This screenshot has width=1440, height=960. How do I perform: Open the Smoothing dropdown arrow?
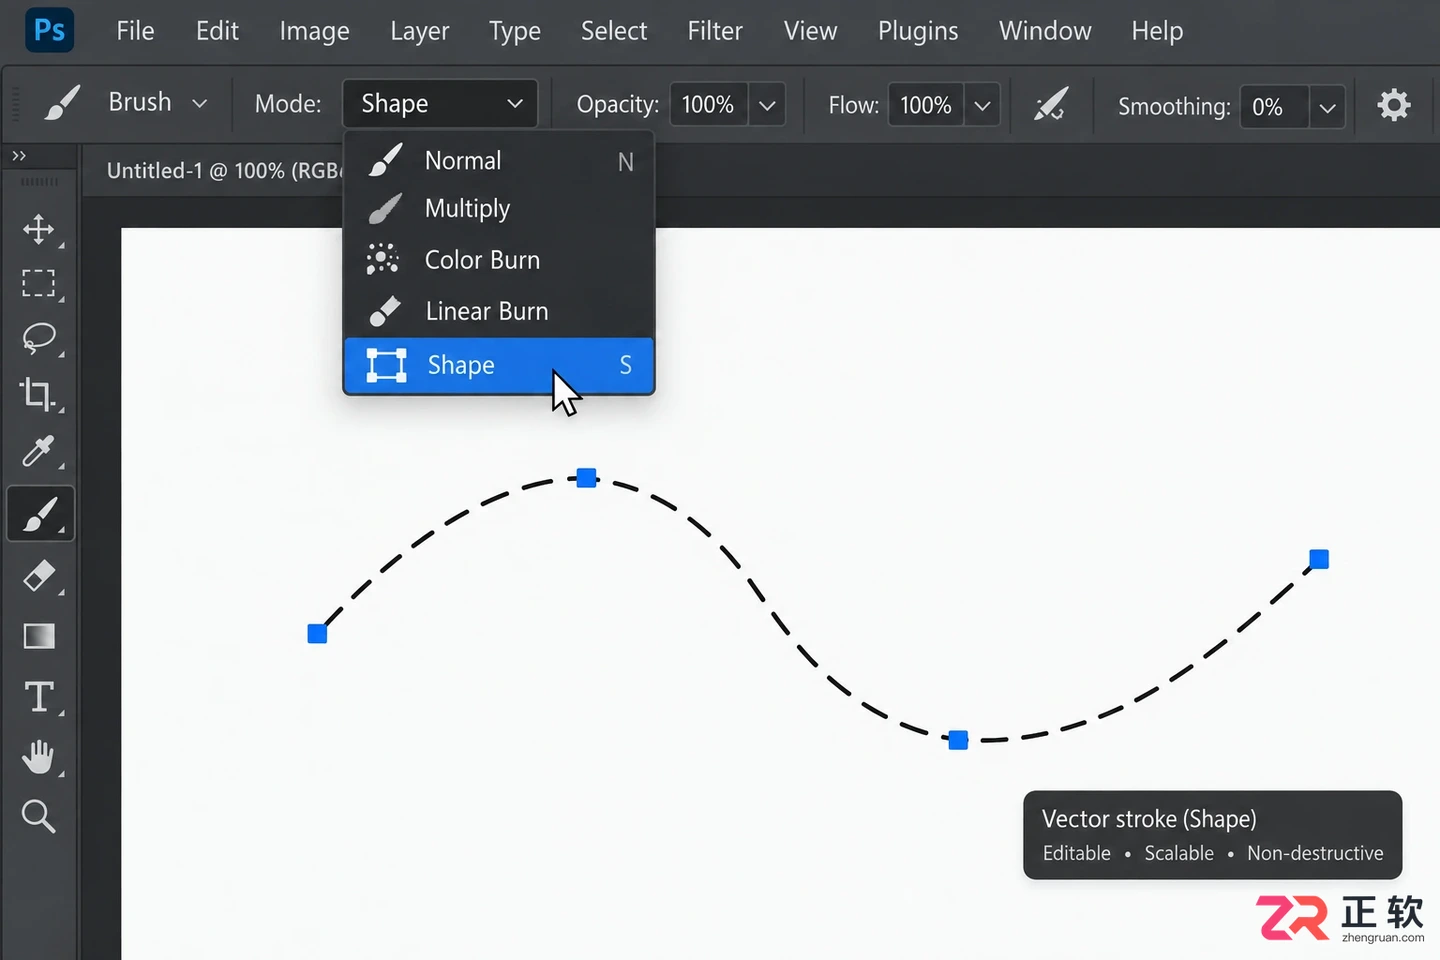pos(1327,107)
